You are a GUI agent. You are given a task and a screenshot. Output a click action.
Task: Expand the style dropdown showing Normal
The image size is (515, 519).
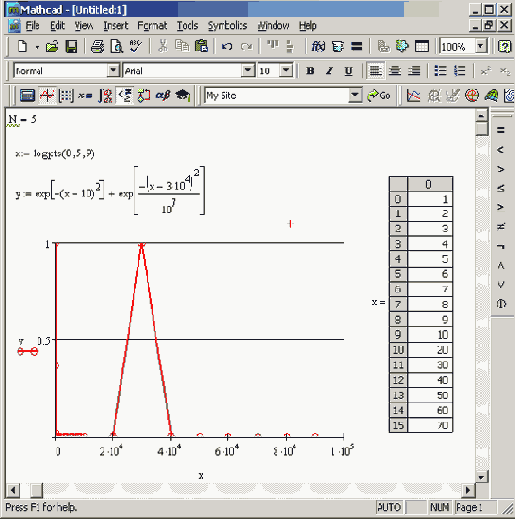pos(113,70)
